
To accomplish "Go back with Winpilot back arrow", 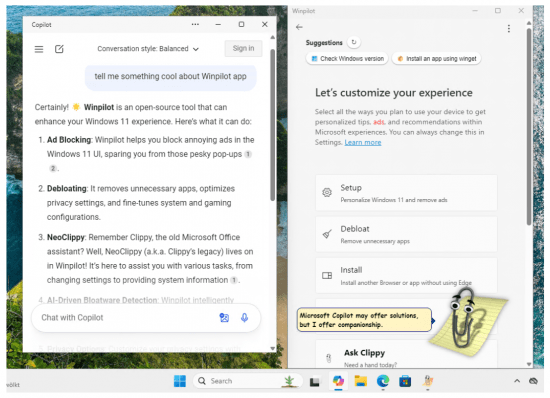I will pos(299,27).
